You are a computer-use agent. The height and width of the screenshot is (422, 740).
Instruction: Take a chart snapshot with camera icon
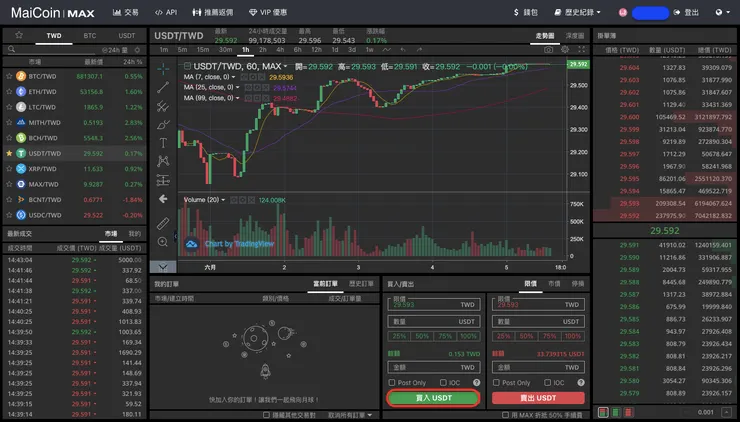548,50
